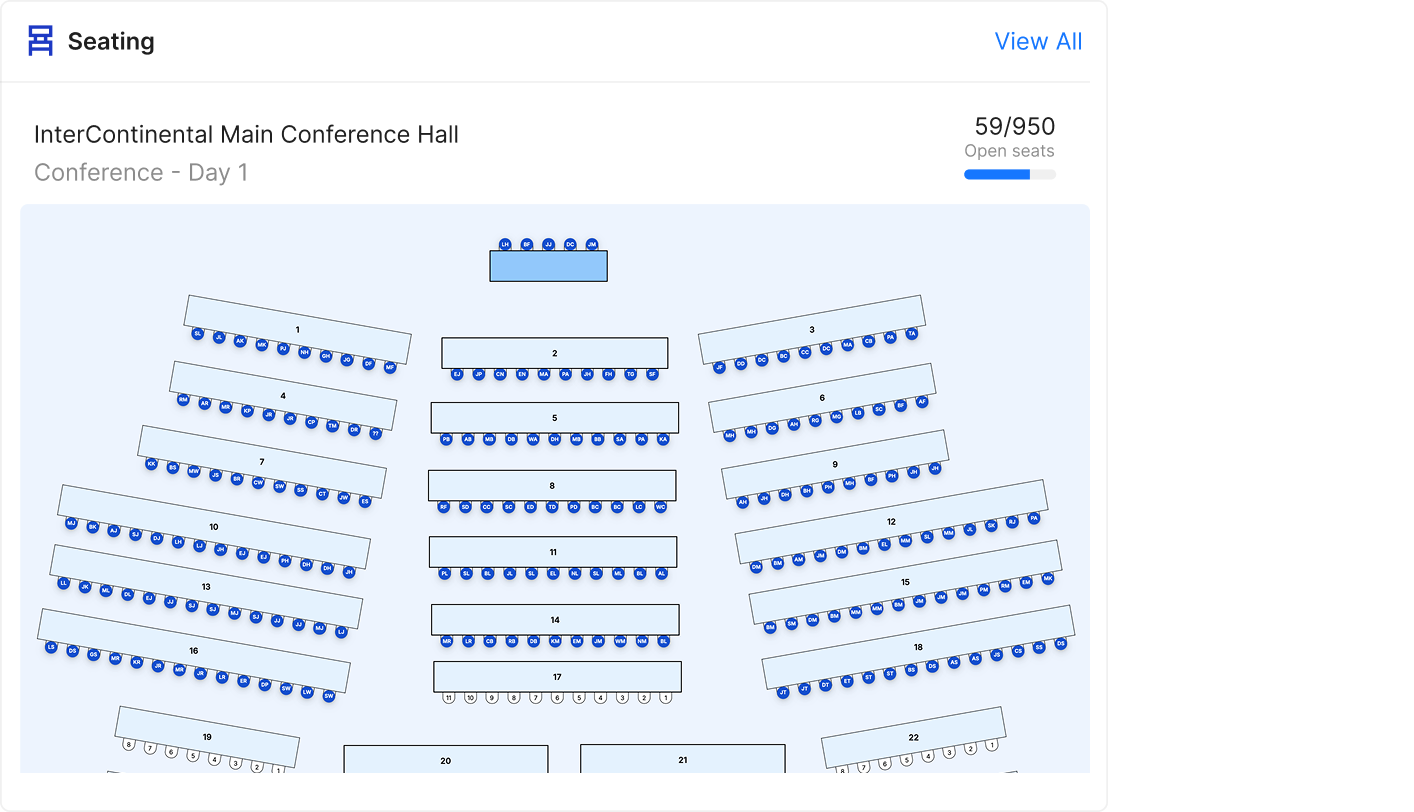The image size is (1414, 812).
Task: Pick open seat 11 at table 17
Action: click(449, 698)
